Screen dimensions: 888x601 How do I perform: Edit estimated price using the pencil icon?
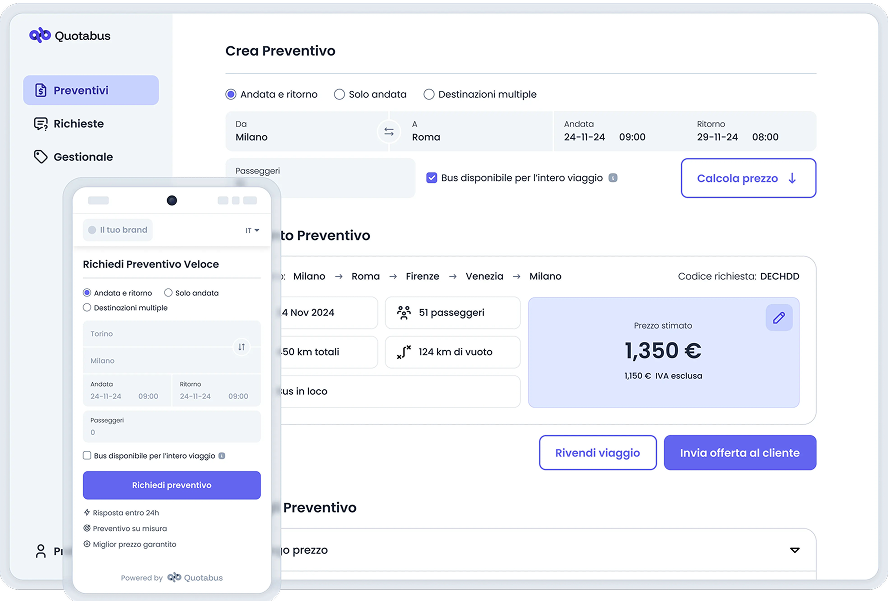pos(779,316)
